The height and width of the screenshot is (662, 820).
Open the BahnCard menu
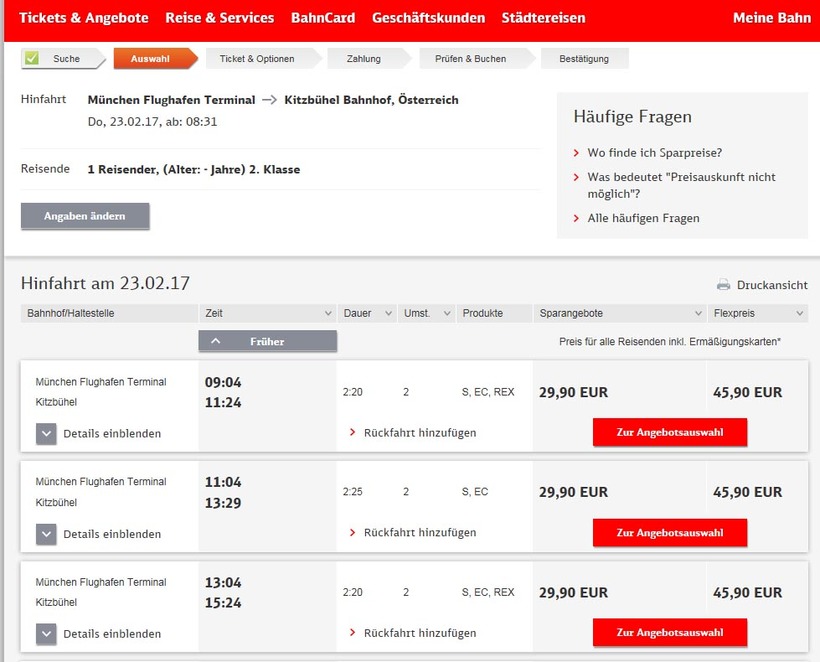click(323, 18)
